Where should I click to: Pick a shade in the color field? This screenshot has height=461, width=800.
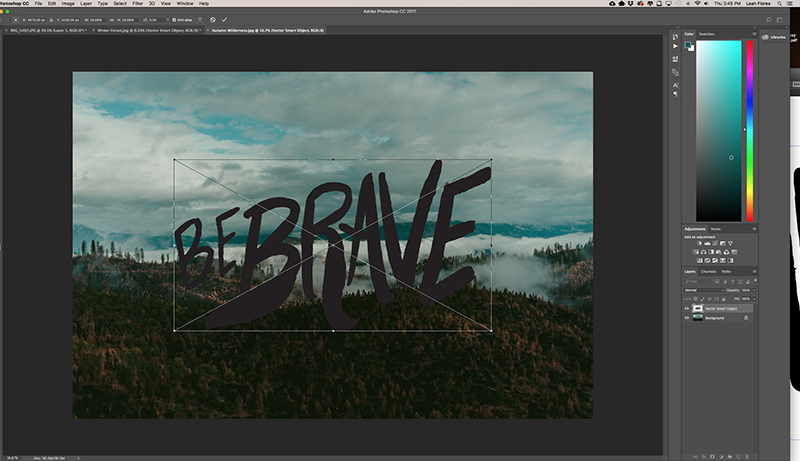click(x=719, y=131)
